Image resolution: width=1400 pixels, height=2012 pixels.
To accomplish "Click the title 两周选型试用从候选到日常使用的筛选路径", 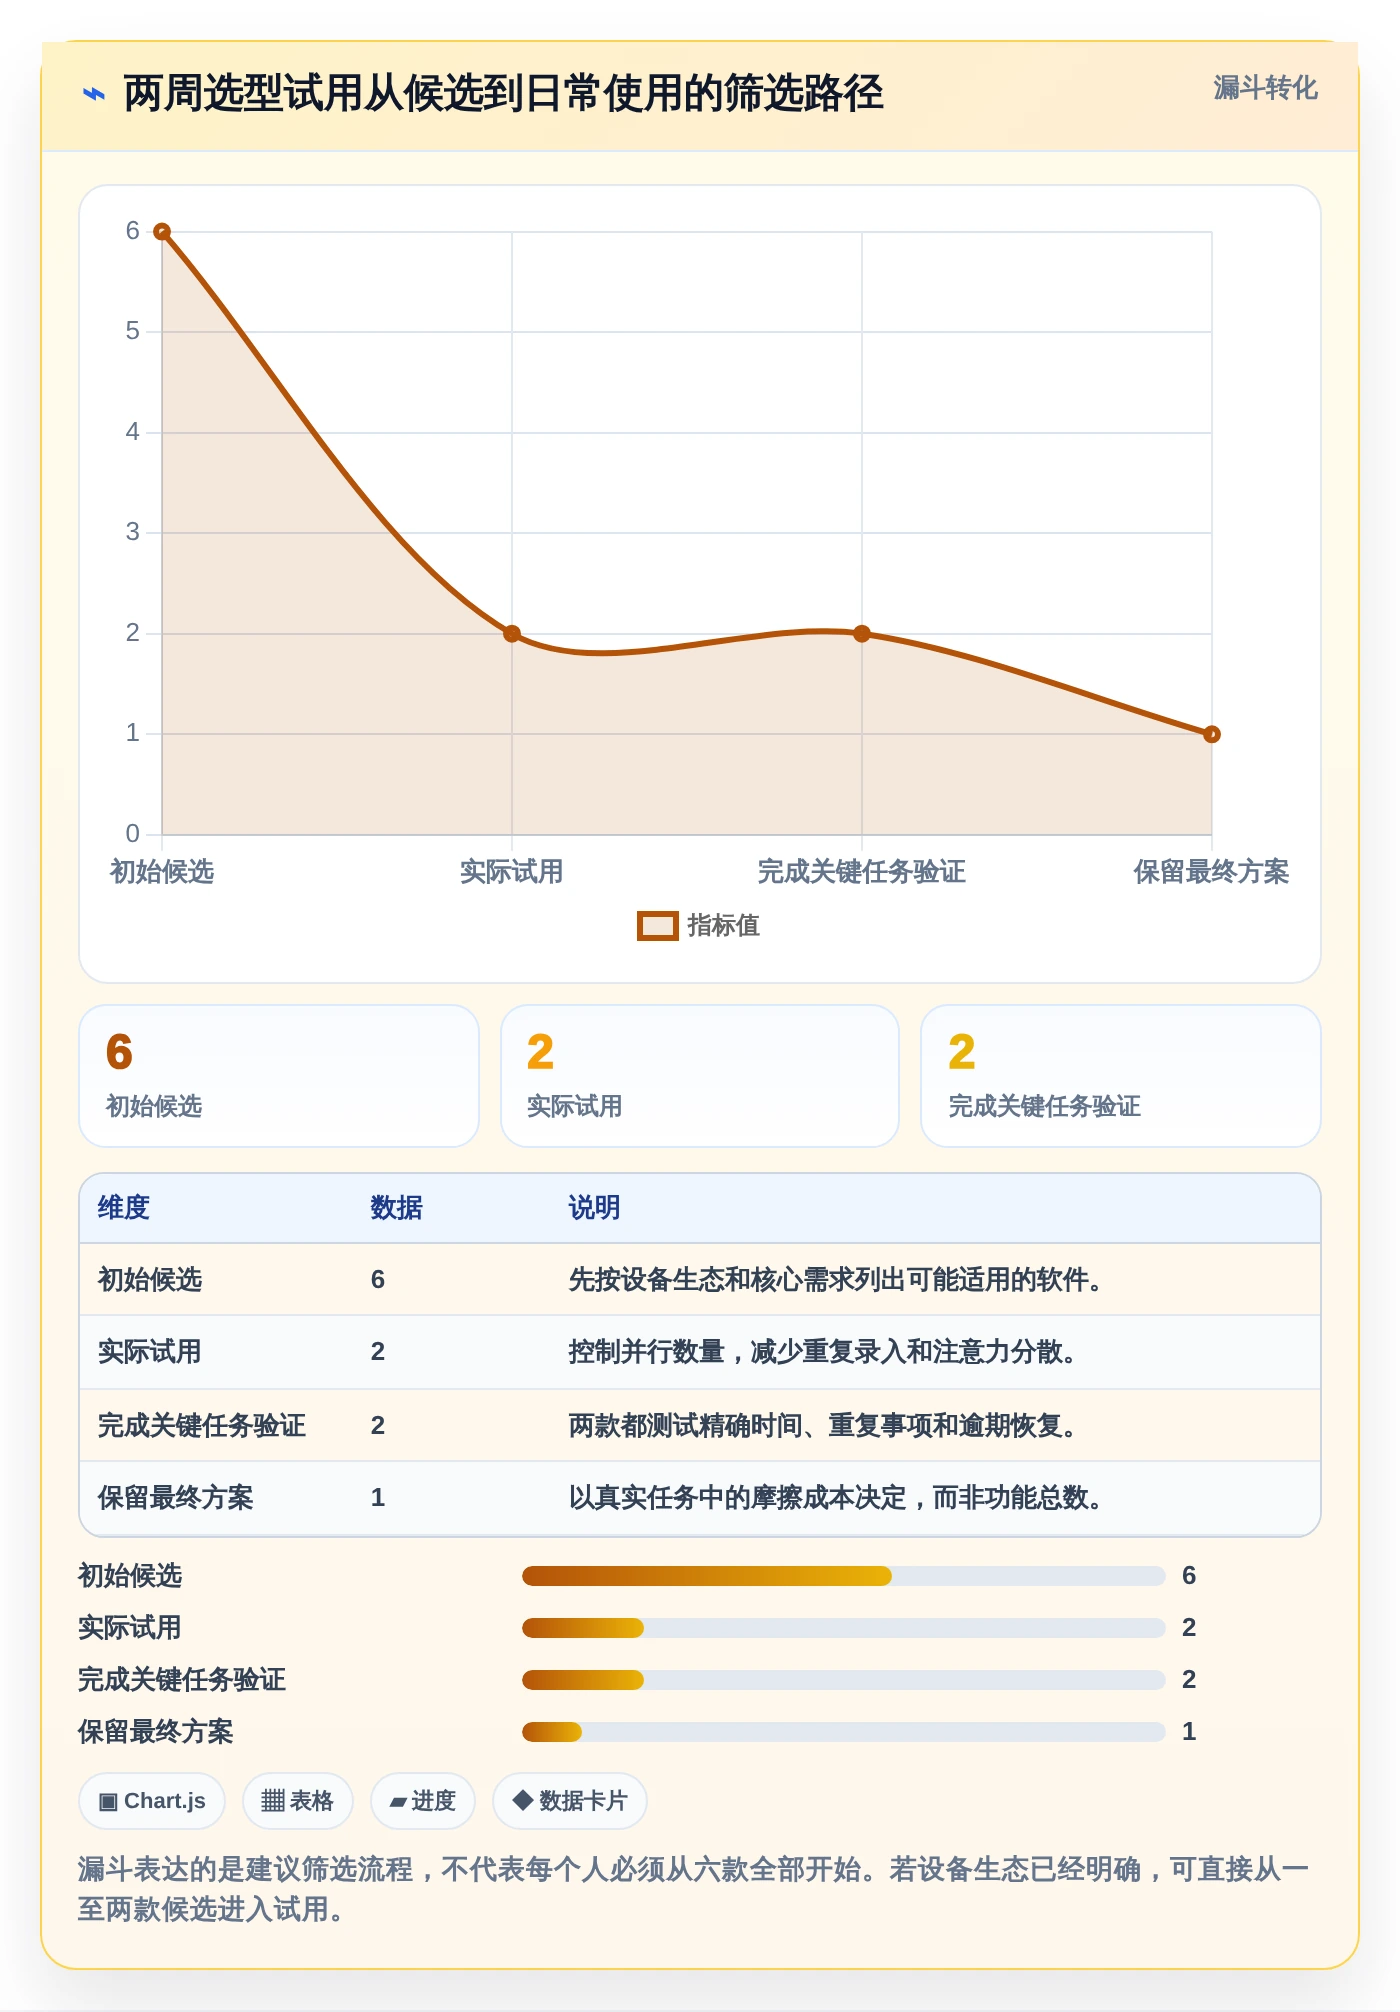I will pyautogui.click(x=504, y=94).
